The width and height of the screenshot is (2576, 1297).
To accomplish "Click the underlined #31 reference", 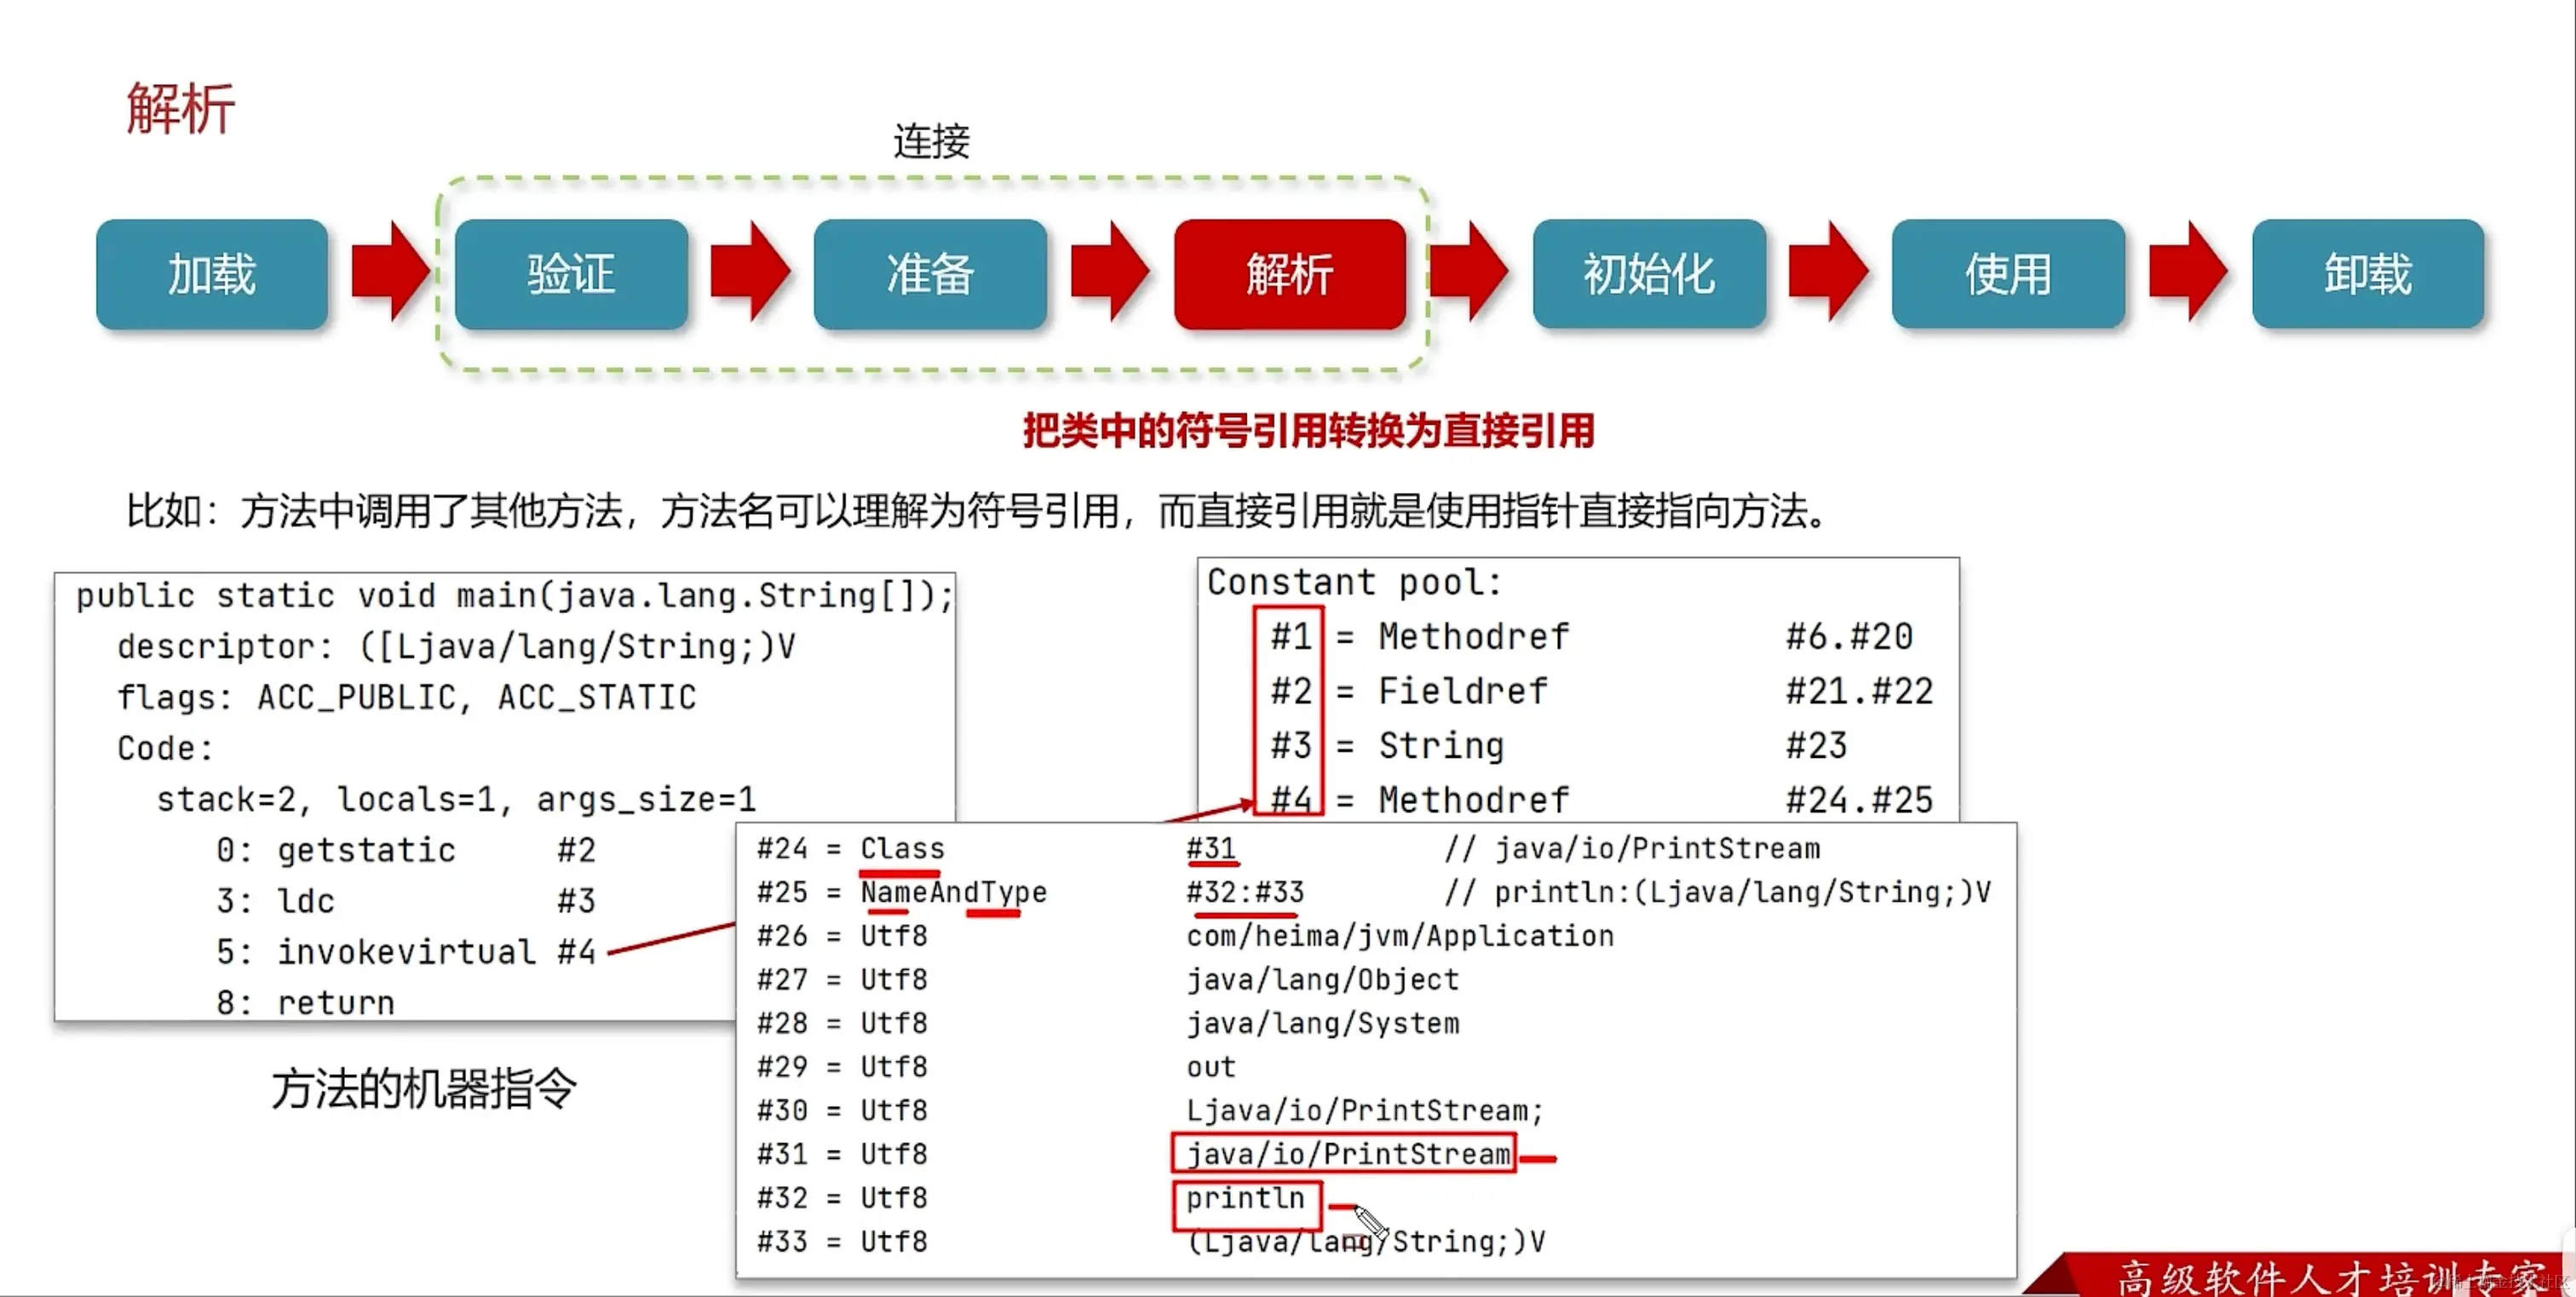I will (1211, 848).
